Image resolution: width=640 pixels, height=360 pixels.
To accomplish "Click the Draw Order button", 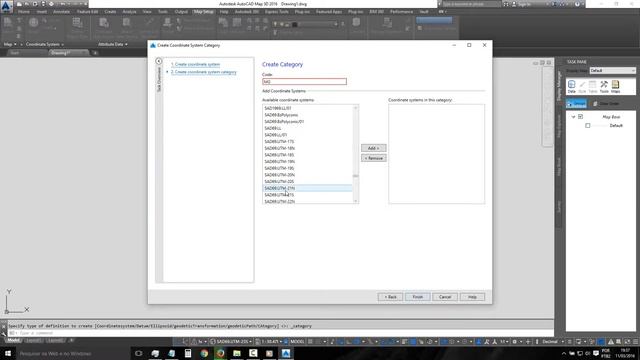I will 607,104.
